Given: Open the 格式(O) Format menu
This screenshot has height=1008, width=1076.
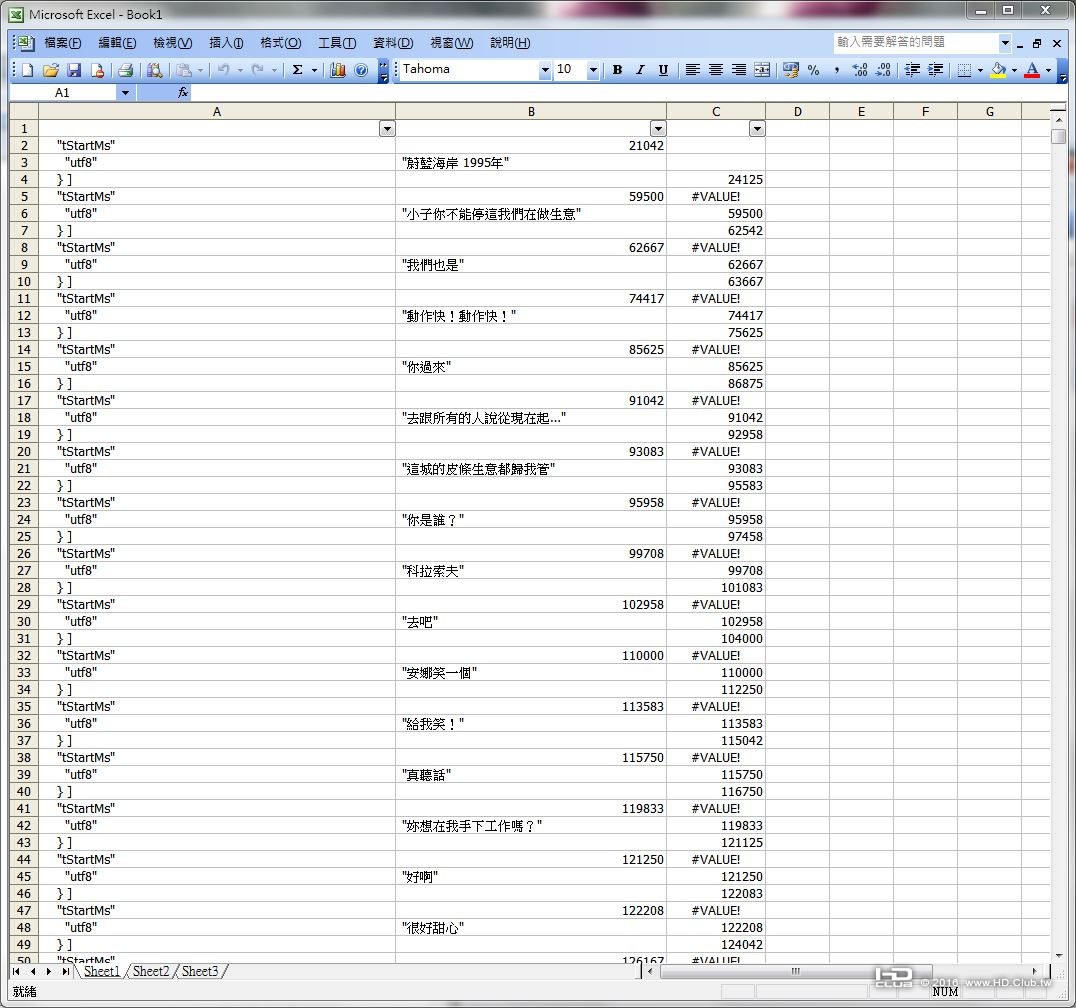Looking at the screenshot, I should (x=281, y=43).
